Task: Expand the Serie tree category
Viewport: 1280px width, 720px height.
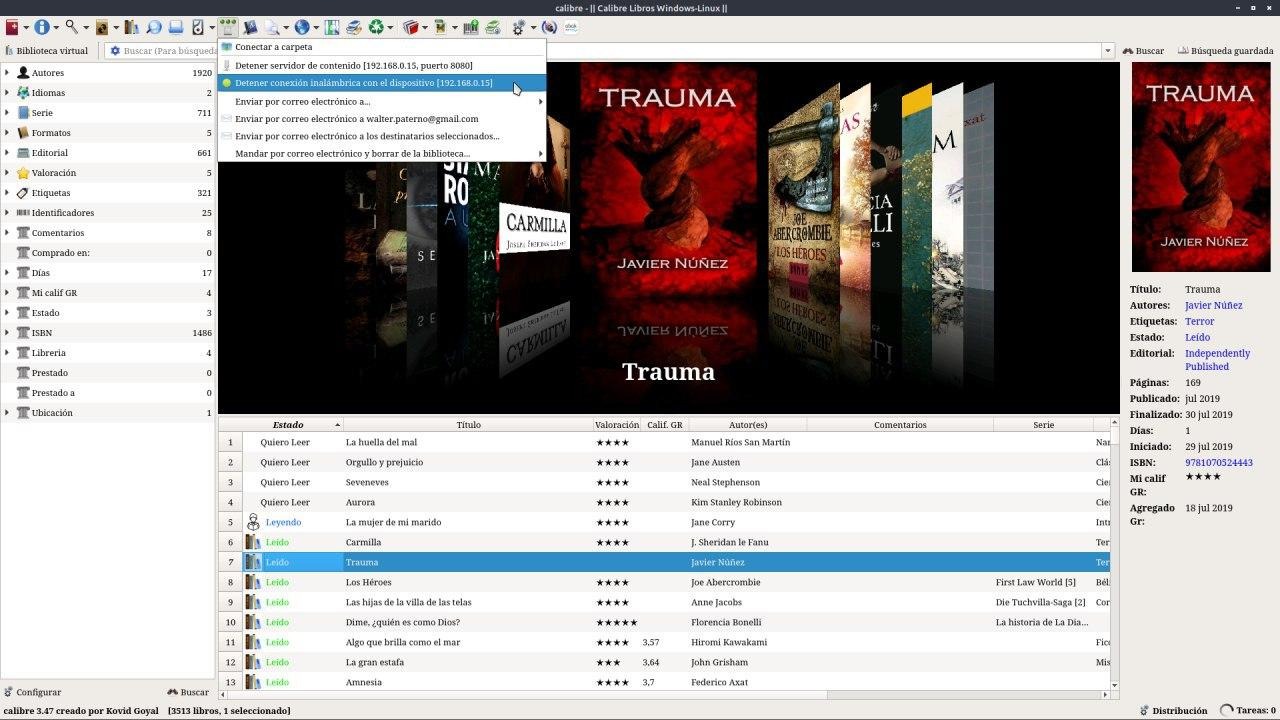Action: 7,113
